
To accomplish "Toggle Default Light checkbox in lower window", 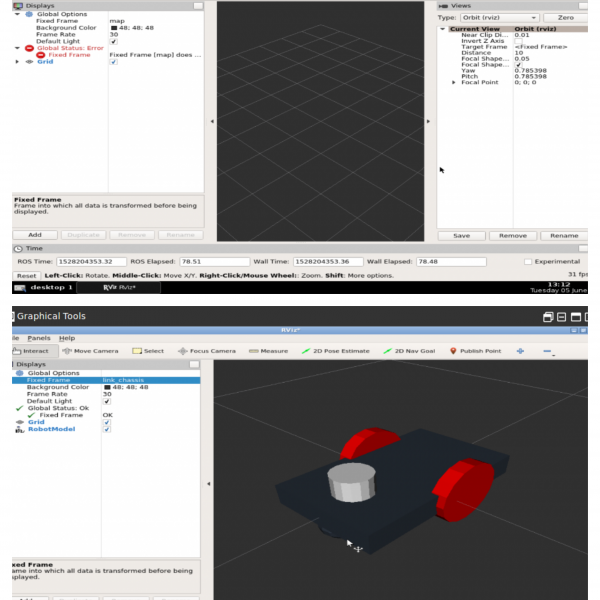I will [x=107, y=401].
